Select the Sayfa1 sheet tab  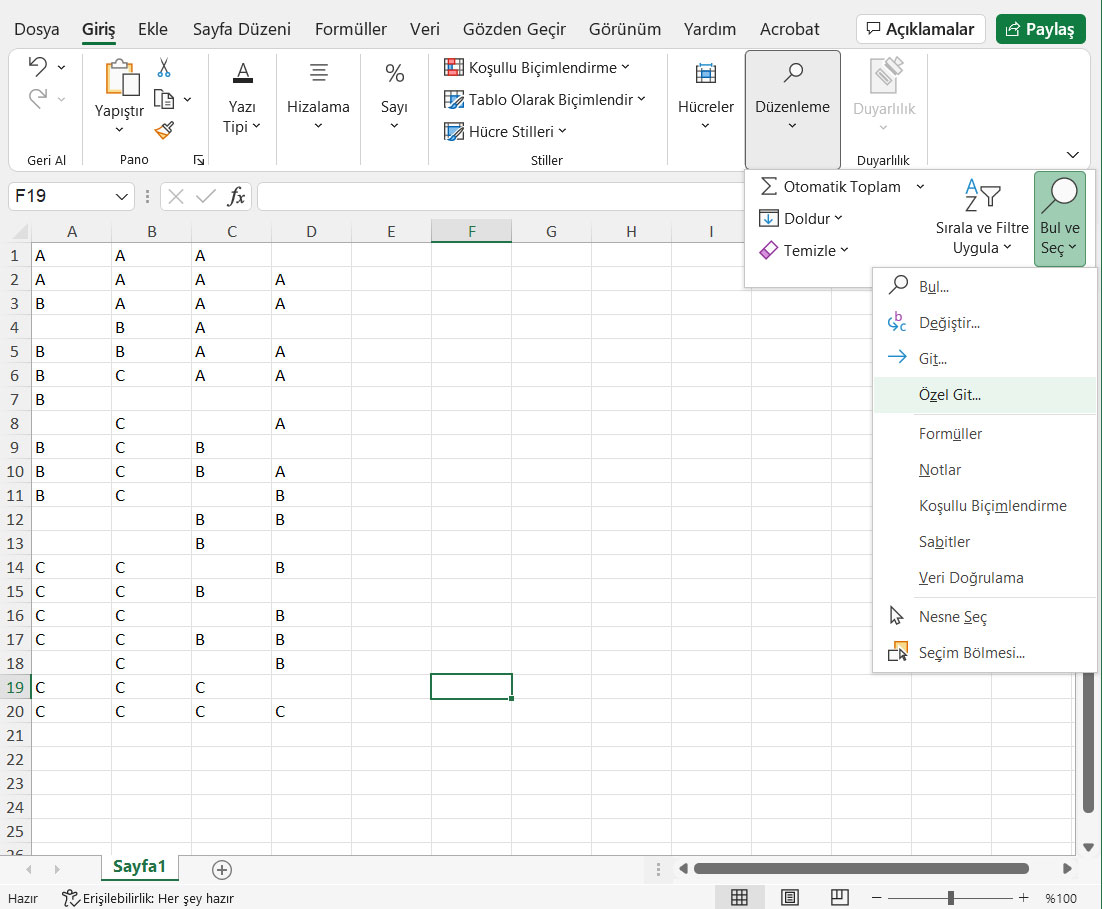(139, 867)
